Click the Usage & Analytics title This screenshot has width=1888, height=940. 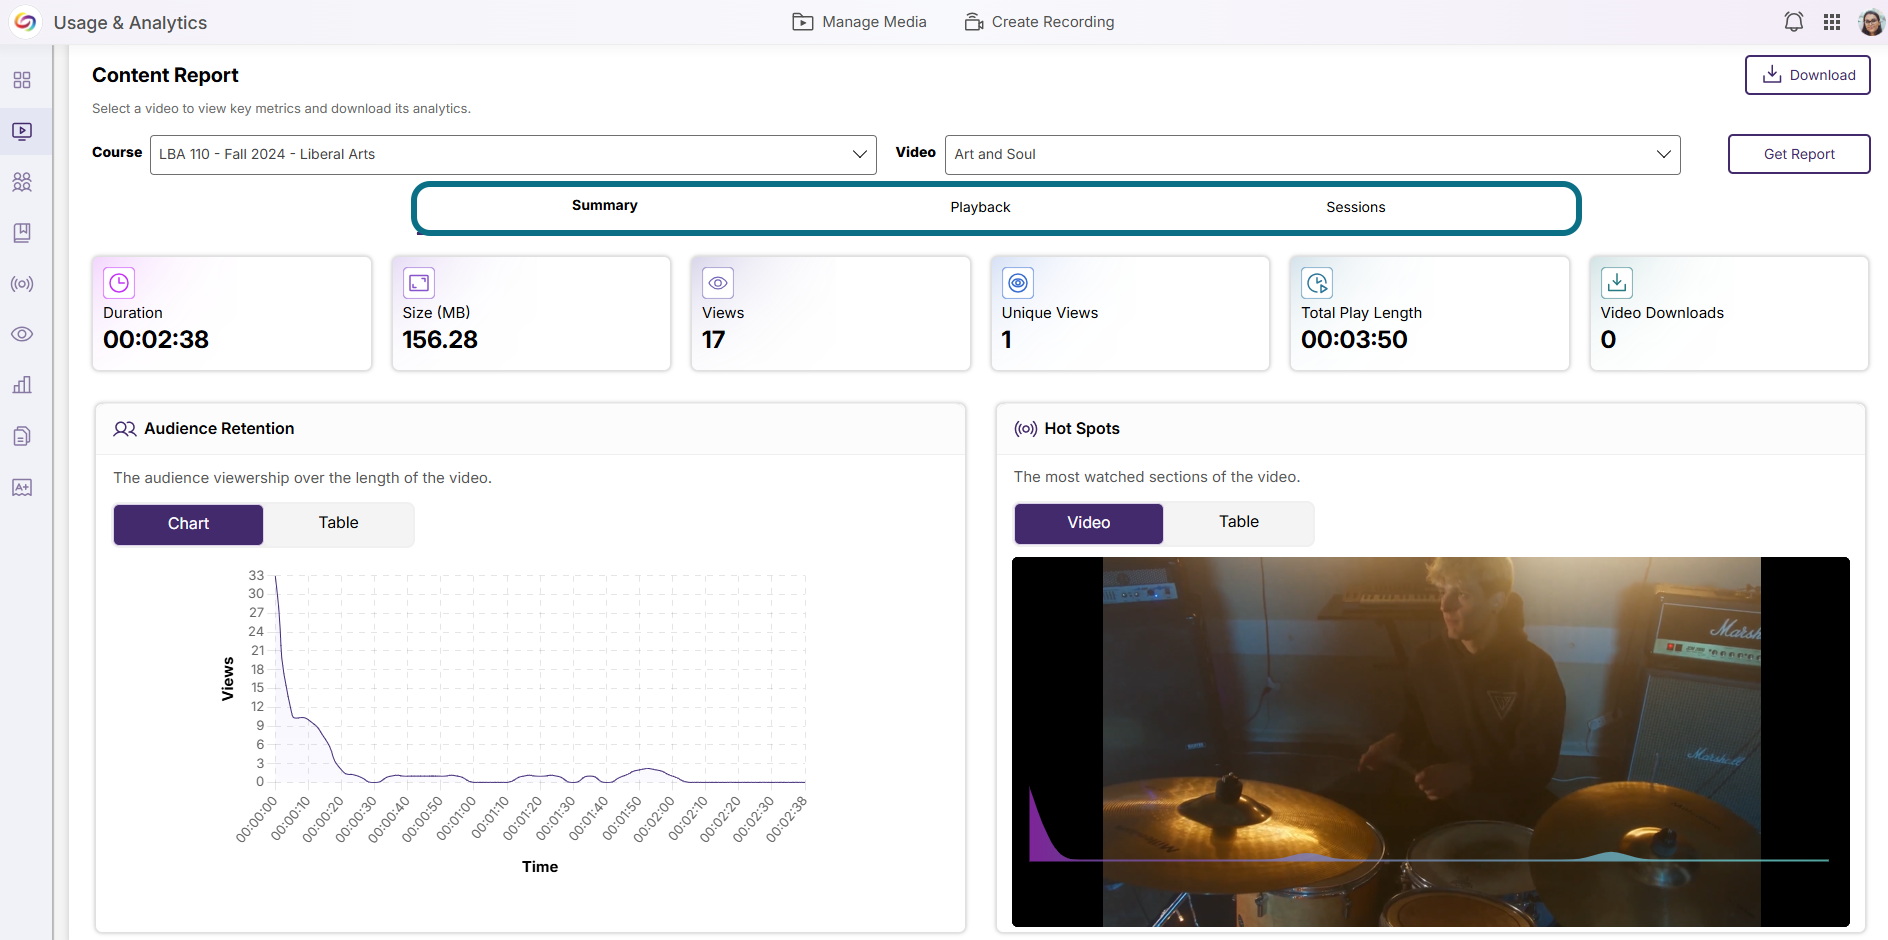click(x=130, y=22)
